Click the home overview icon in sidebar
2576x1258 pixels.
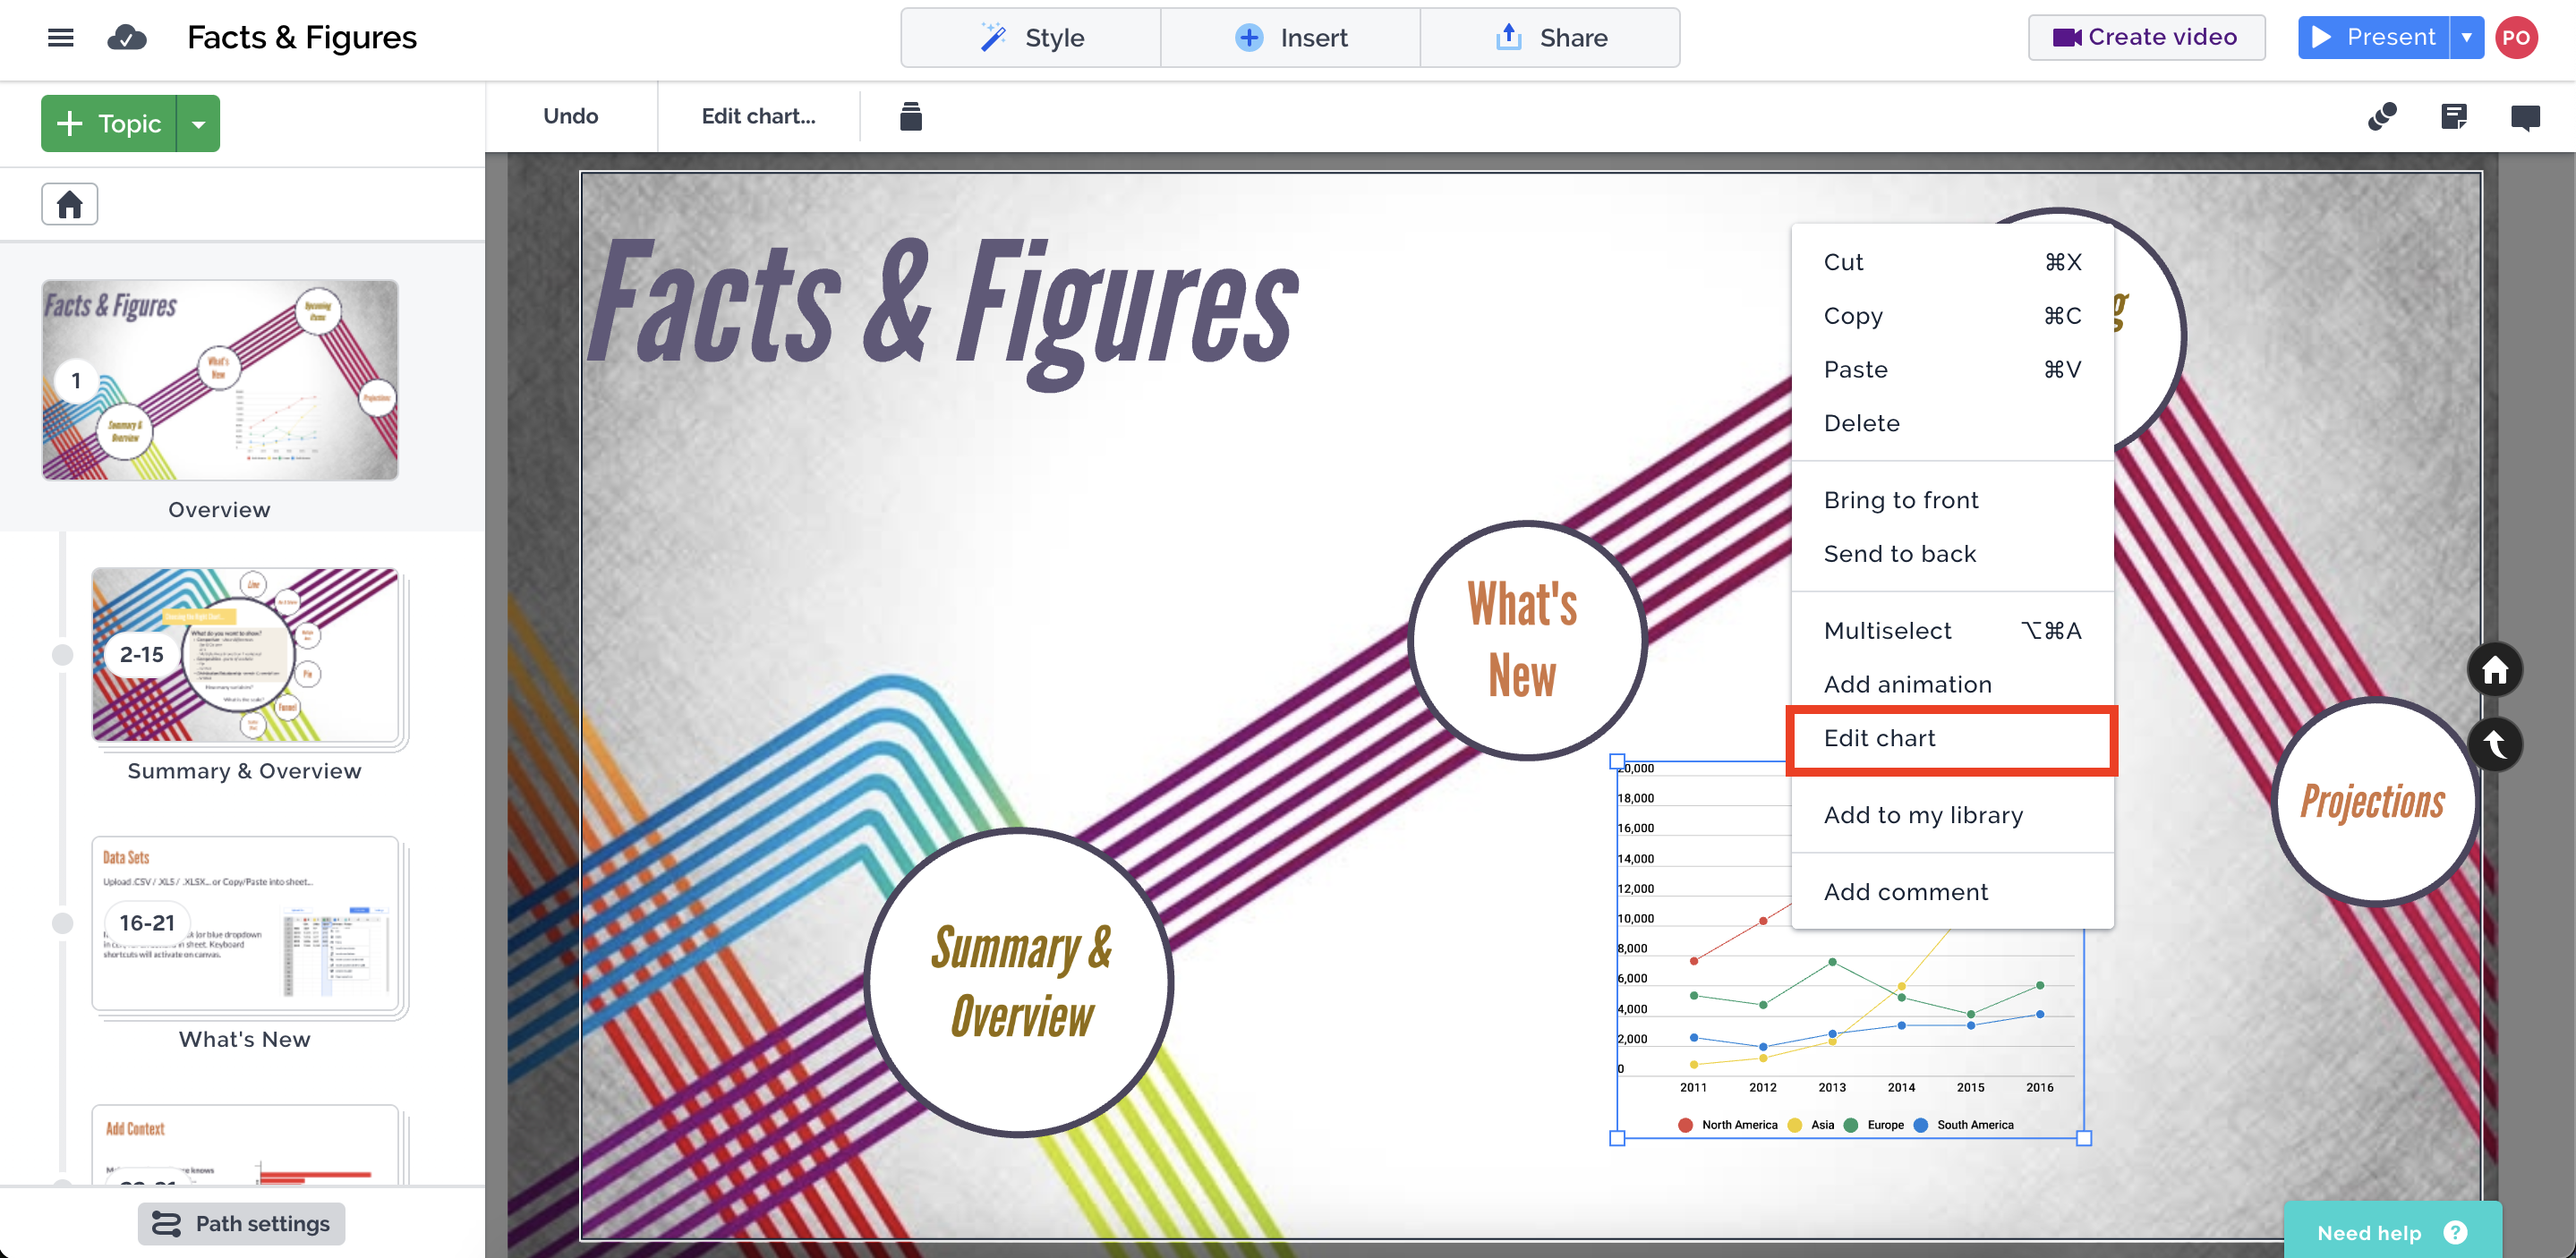[69, 204]
